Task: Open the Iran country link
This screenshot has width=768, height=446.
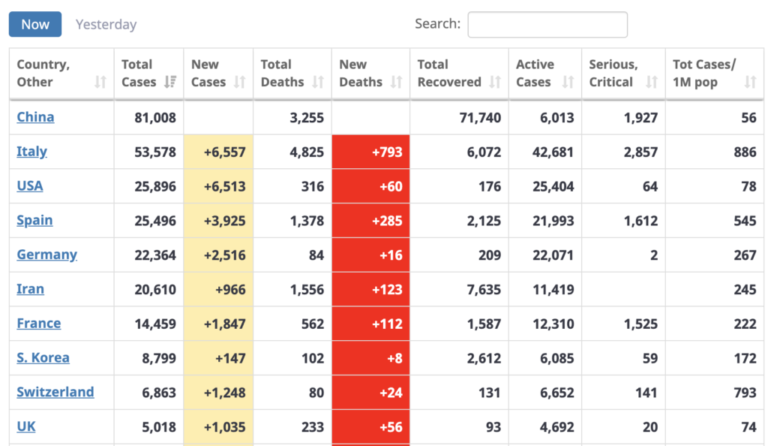Action: 30,289
